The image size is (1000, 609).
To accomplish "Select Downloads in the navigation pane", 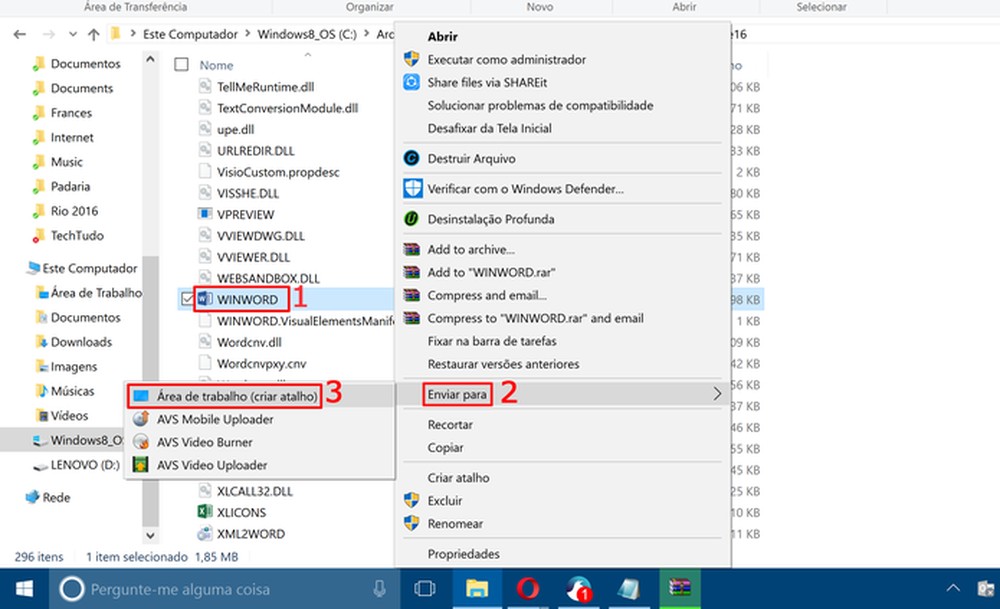I will 81,342.
